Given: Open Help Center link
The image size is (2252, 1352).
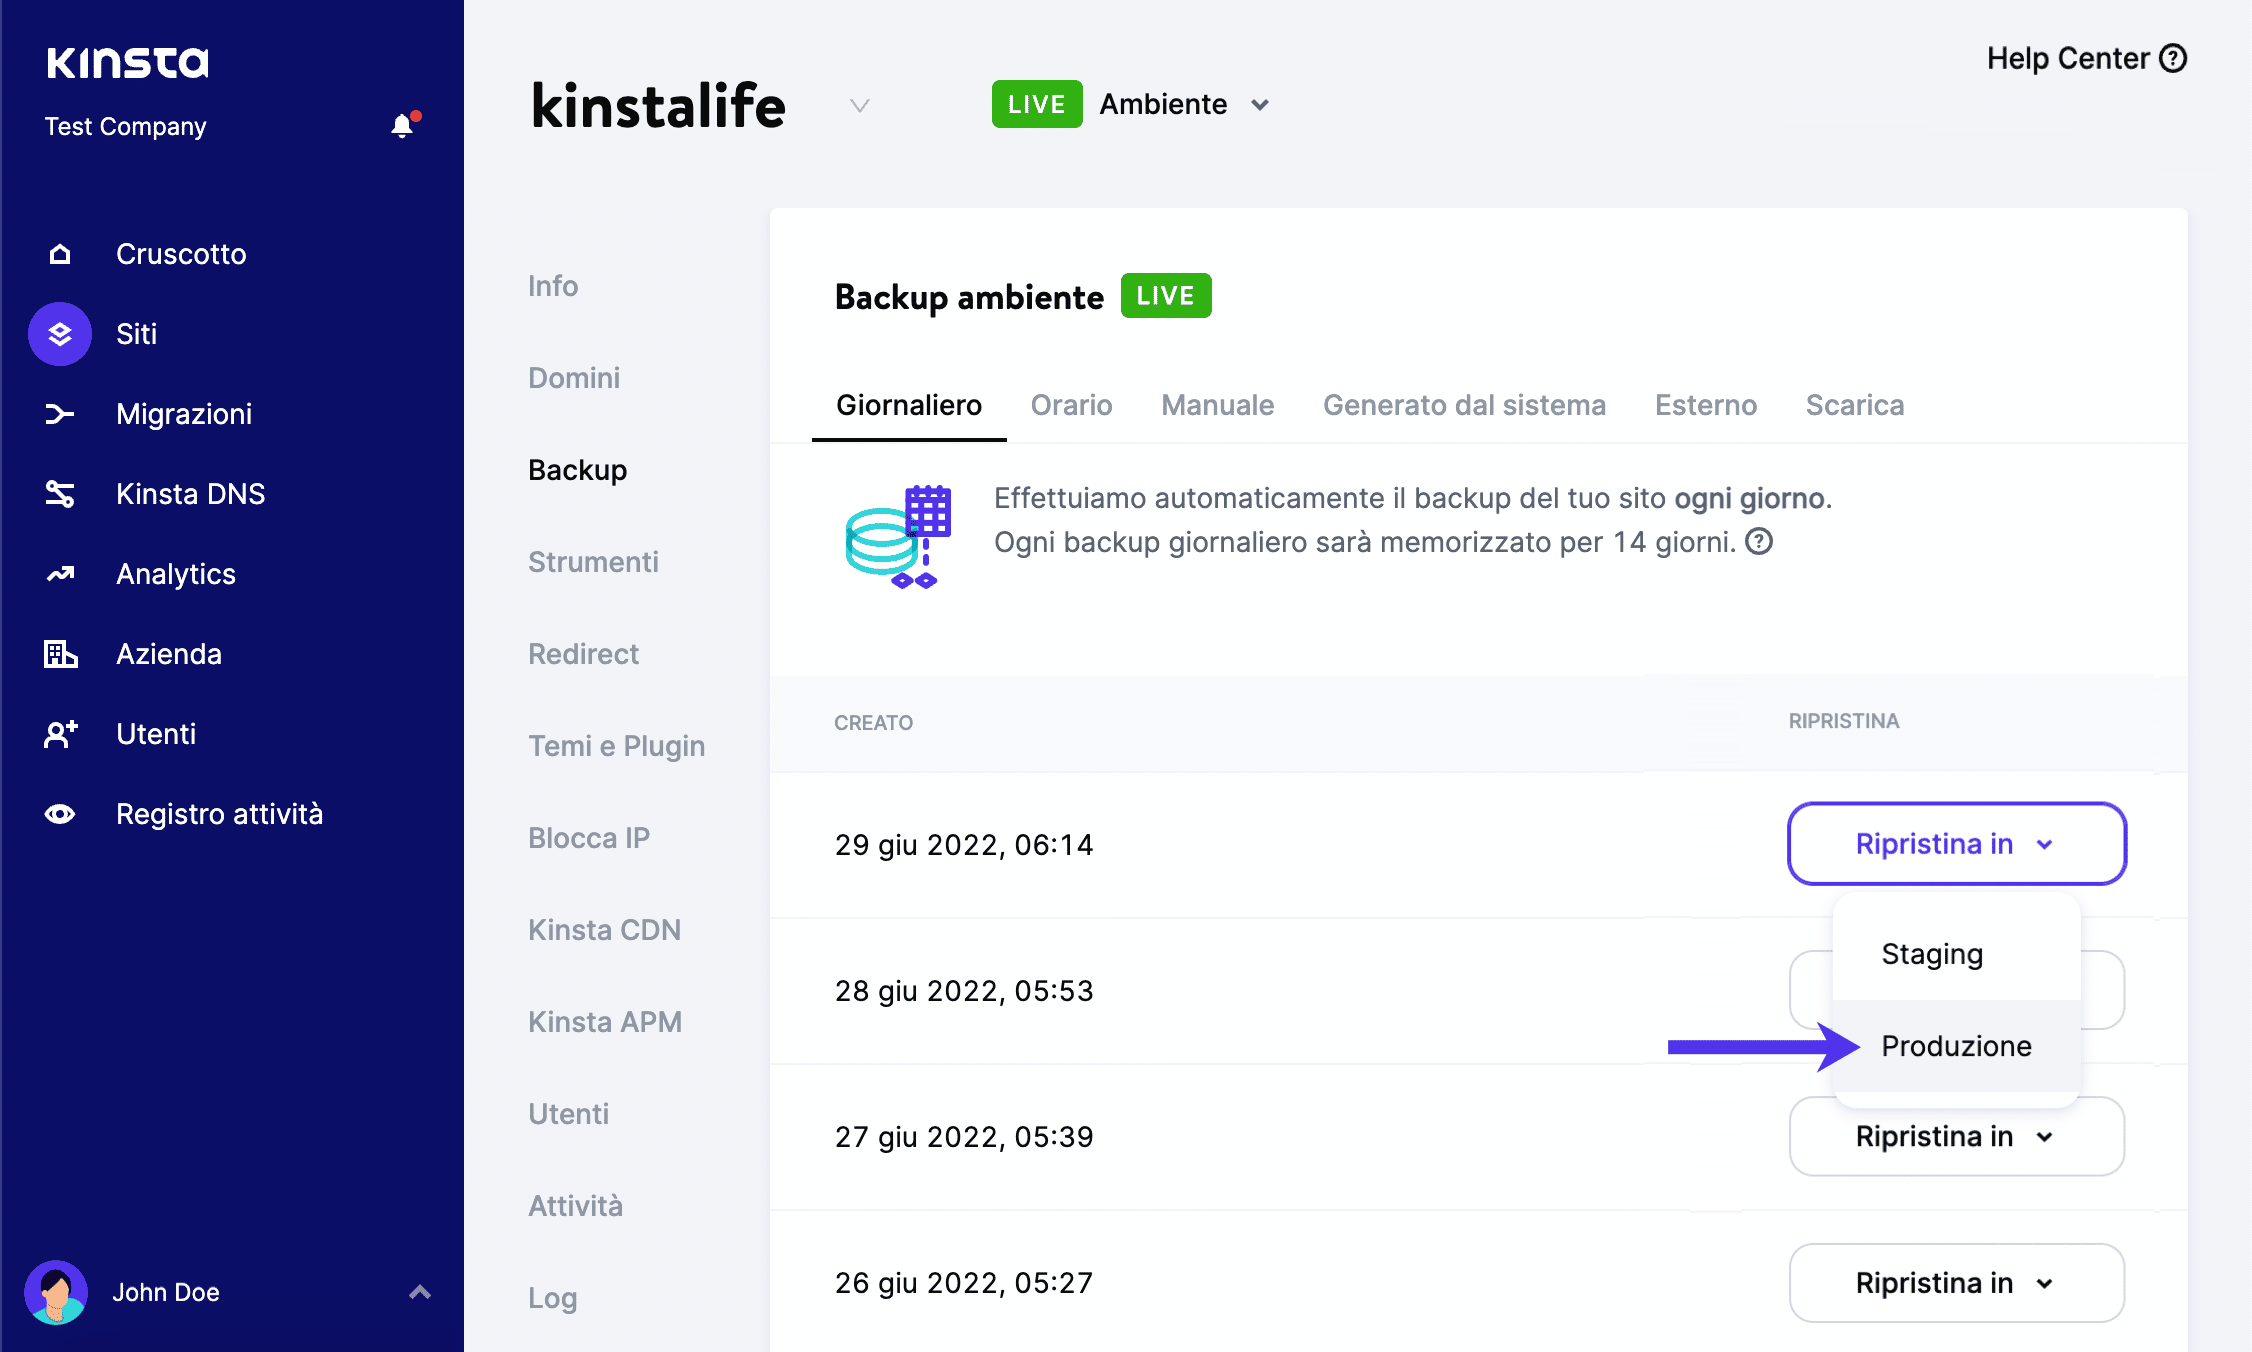Looking at the screenshot, I should (2087, 59).
